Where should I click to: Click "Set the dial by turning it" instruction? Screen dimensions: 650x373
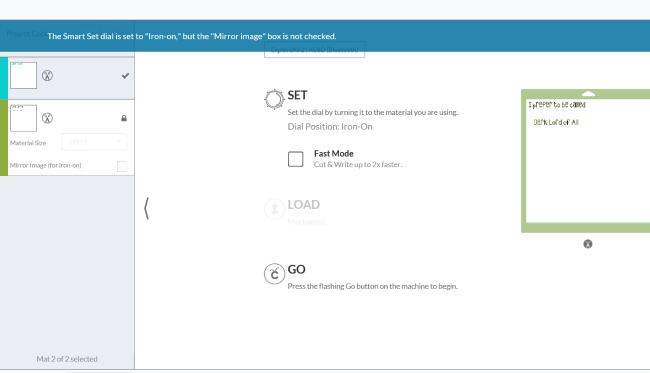(372, 112)
